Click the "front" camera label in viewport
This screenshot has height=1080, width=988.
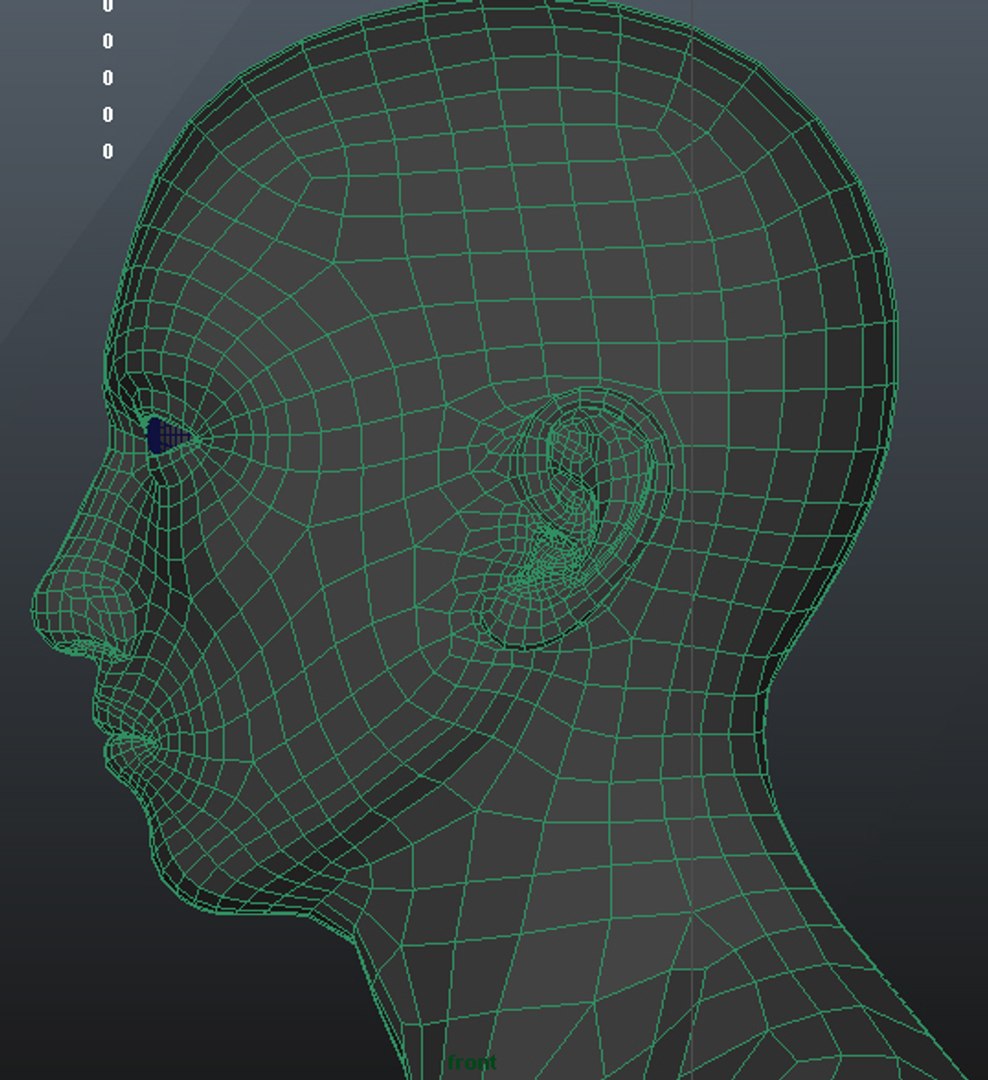471,1063
